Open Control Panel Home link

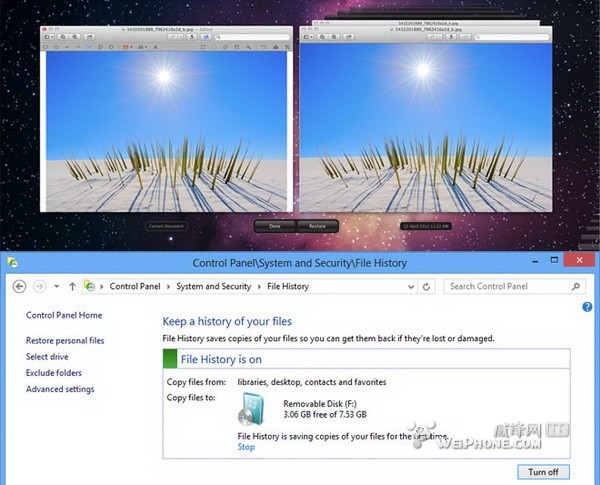pos(64,315)
